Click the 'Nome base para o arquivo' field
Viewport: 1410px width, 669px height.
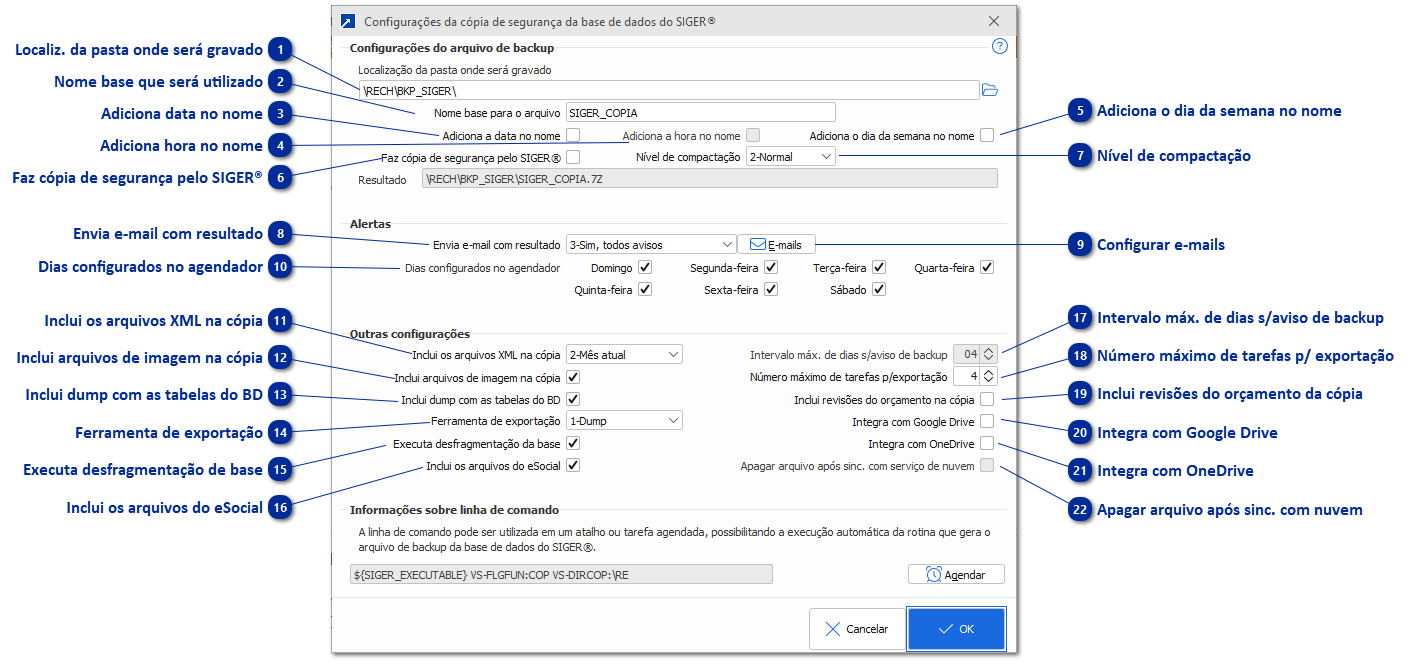(x=700, y=112)
